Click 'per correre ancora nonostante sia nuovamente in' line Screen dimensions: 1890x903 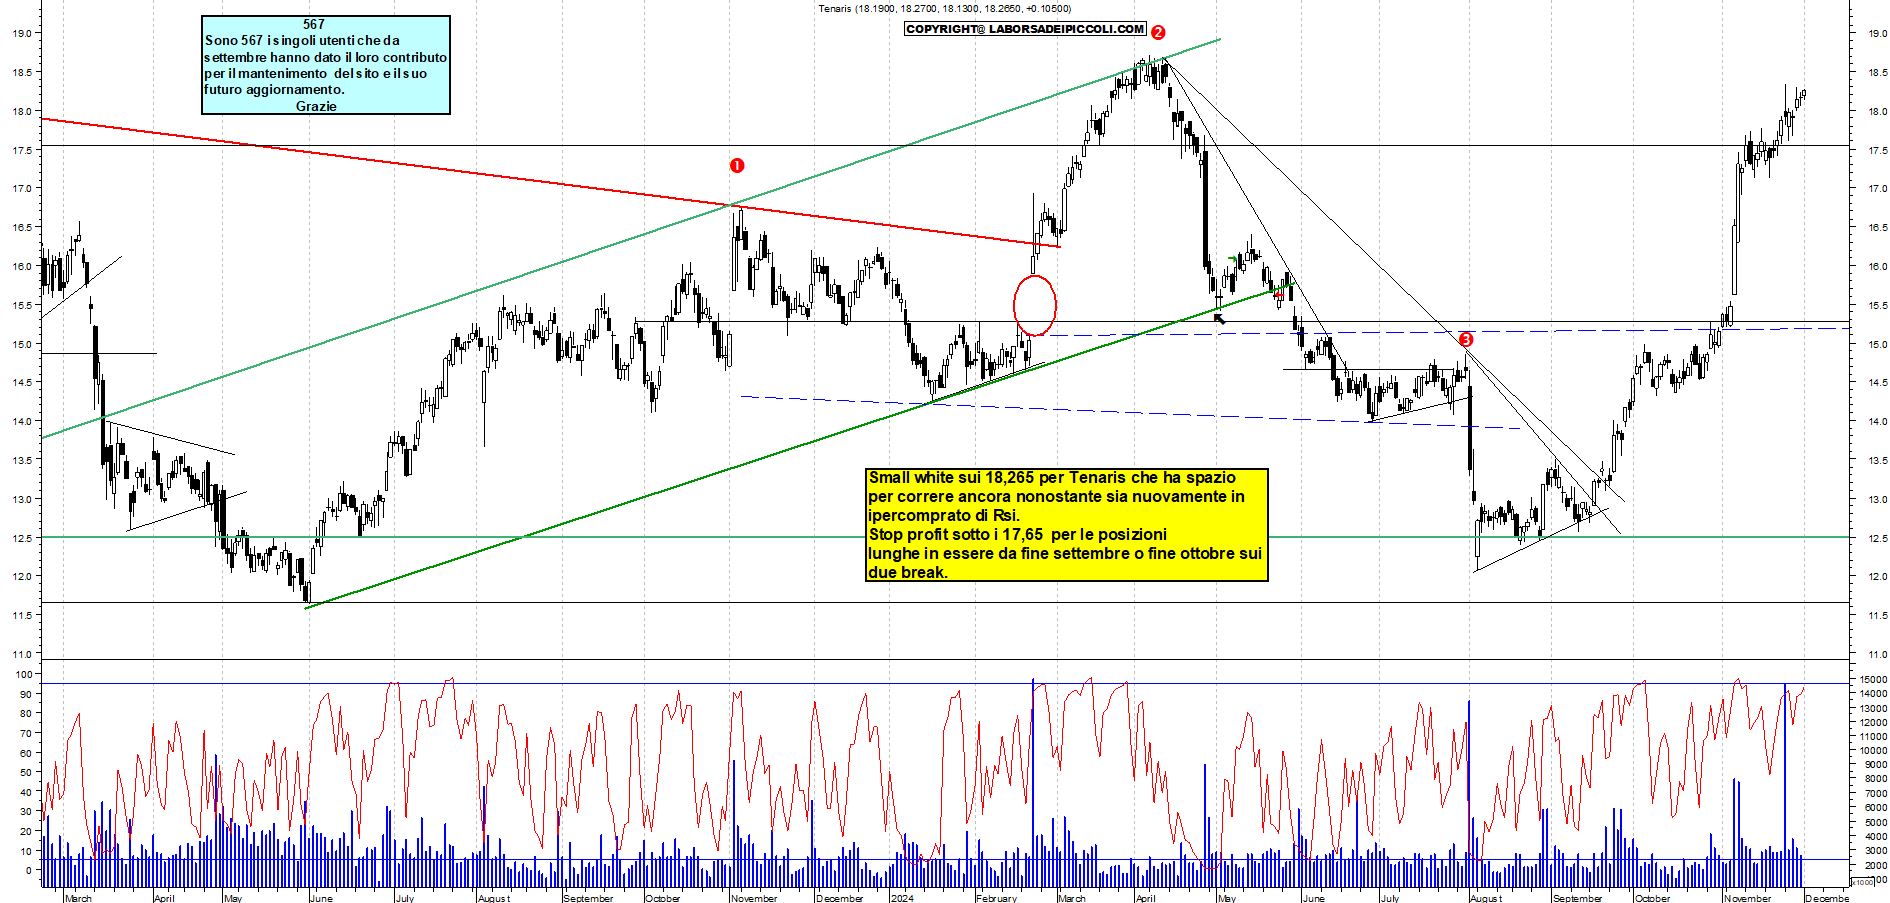[1057, 497]
